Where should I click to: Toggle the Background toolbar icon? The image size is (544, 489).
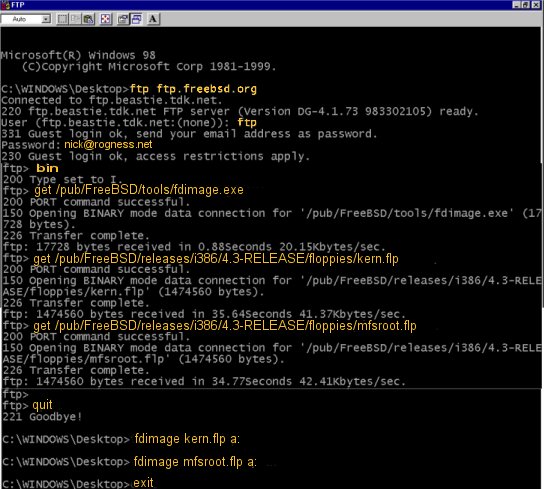(x=136, y=19)
